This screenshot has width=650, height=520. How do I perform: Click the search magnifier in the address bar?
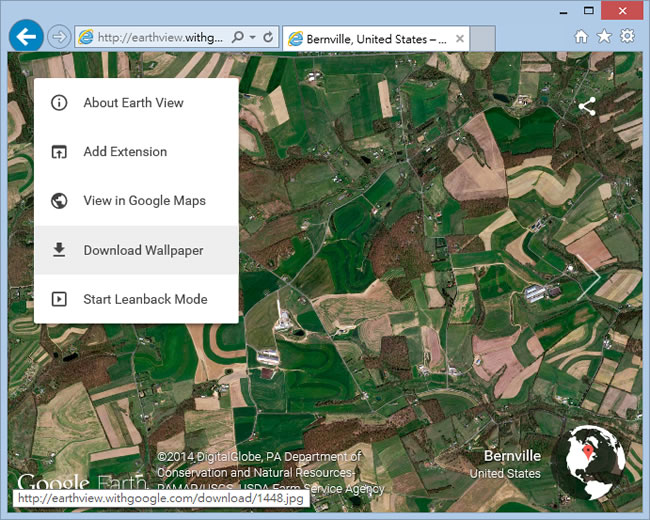tap(238, 37)
